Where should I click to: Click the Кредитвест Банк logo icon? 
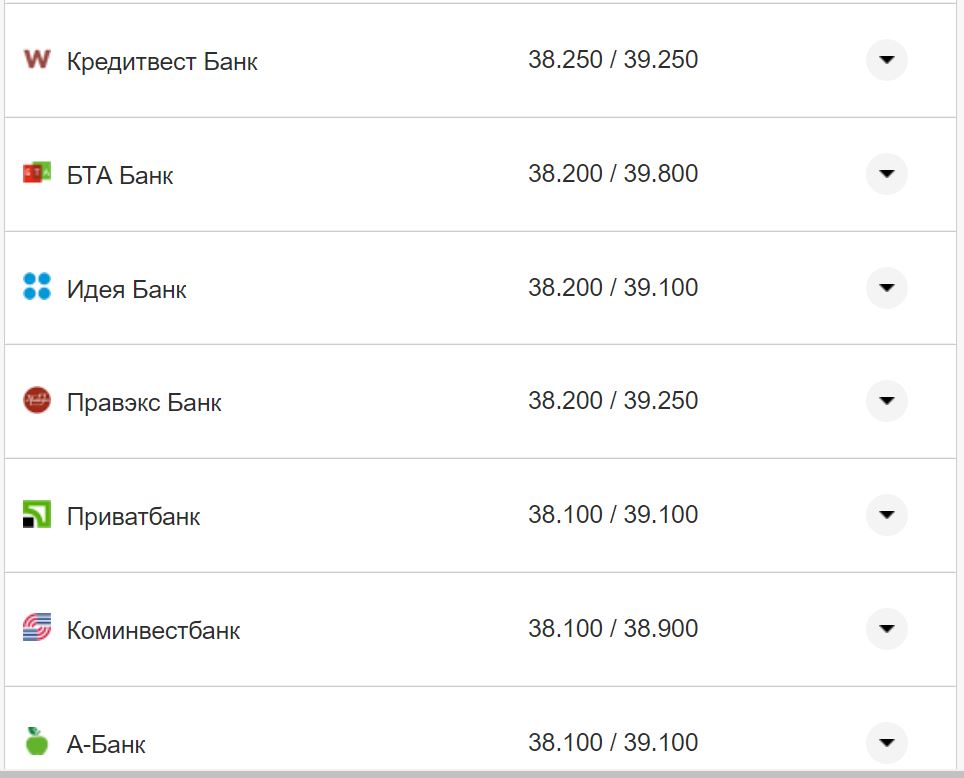click(x=36, y=60)
